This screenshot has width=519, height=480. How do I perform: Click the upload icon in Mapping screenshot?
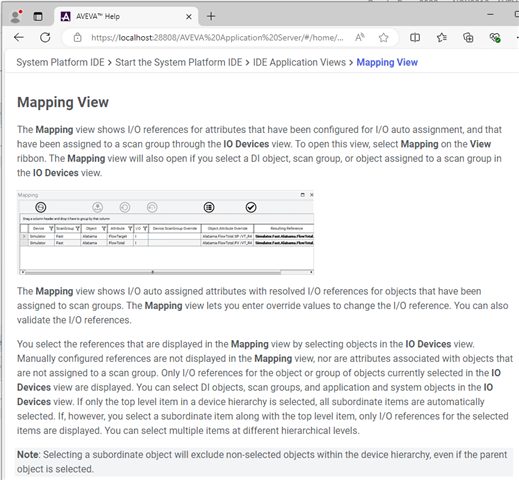coord(98,207)
